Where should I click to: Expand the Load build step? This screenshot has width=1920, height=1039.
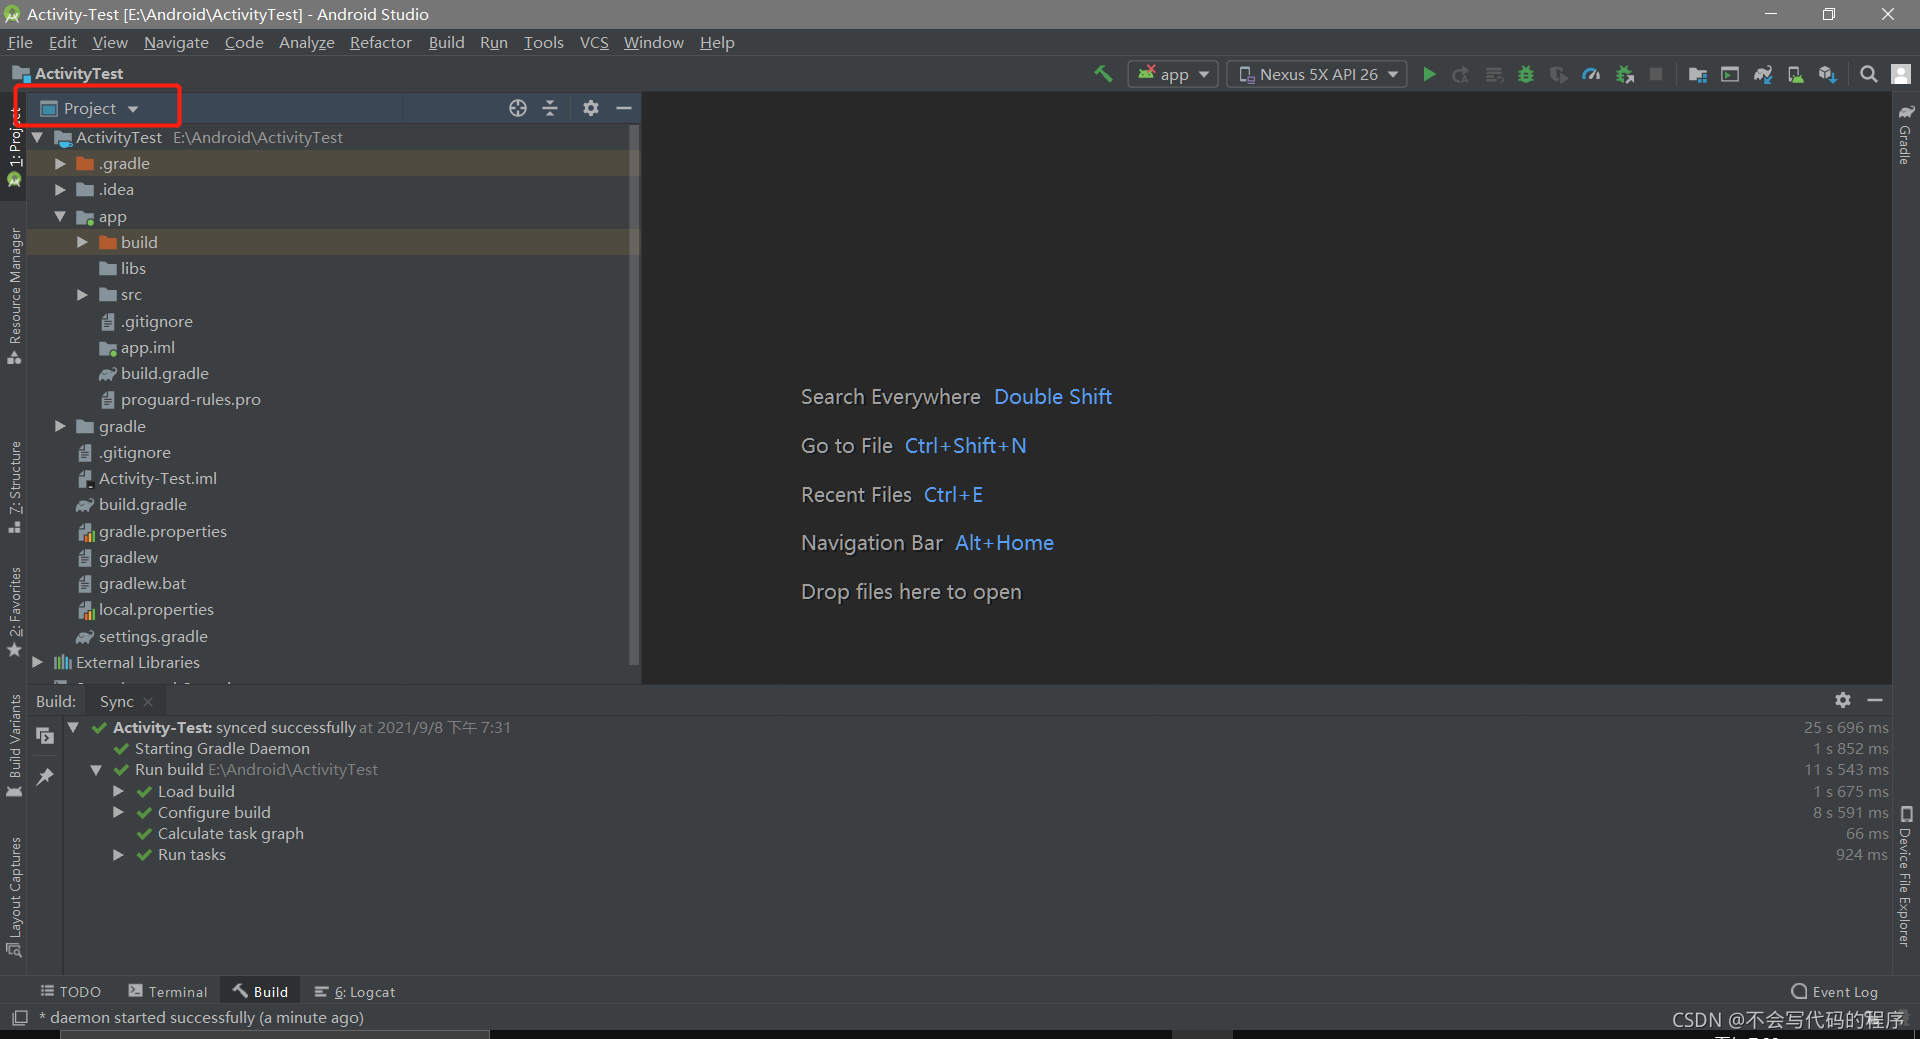(118, 791)
